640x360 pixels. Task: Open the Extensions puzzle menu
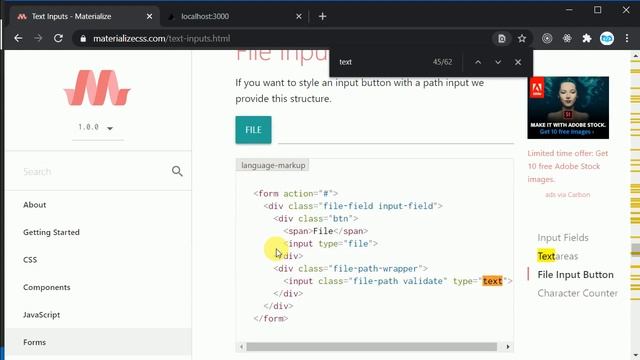pyautogui.click(x=587, y=38)
